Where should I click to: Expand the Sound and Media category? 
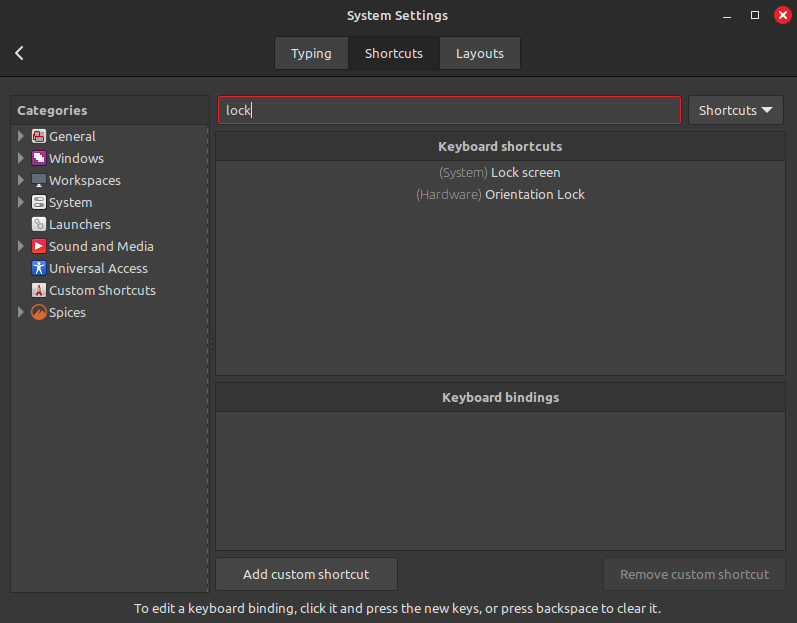pos(21,246)
